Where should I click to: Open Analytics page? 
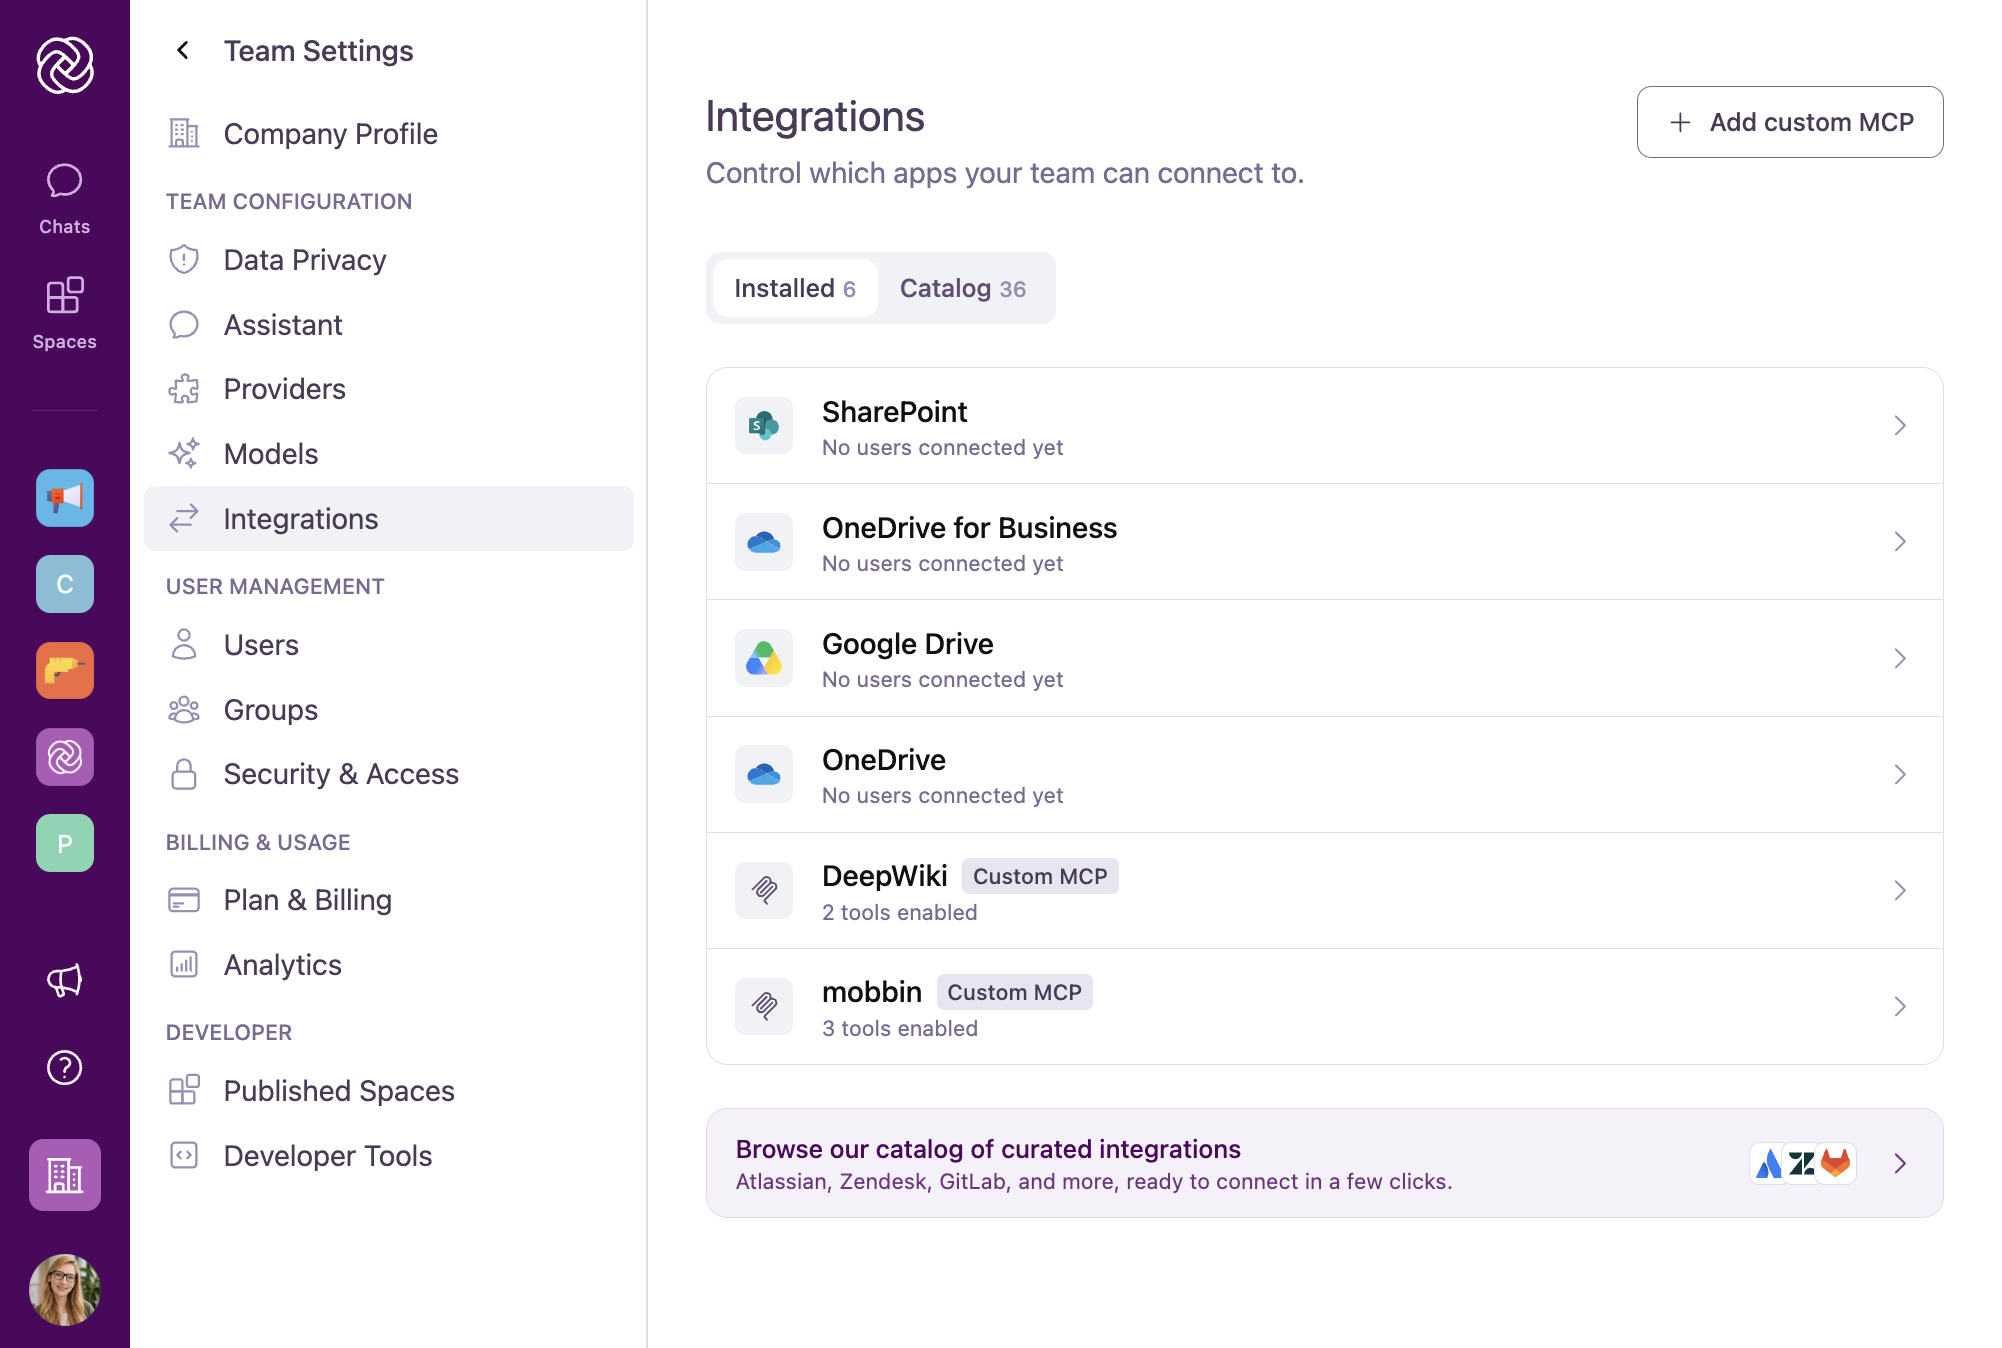pos(389,965)
